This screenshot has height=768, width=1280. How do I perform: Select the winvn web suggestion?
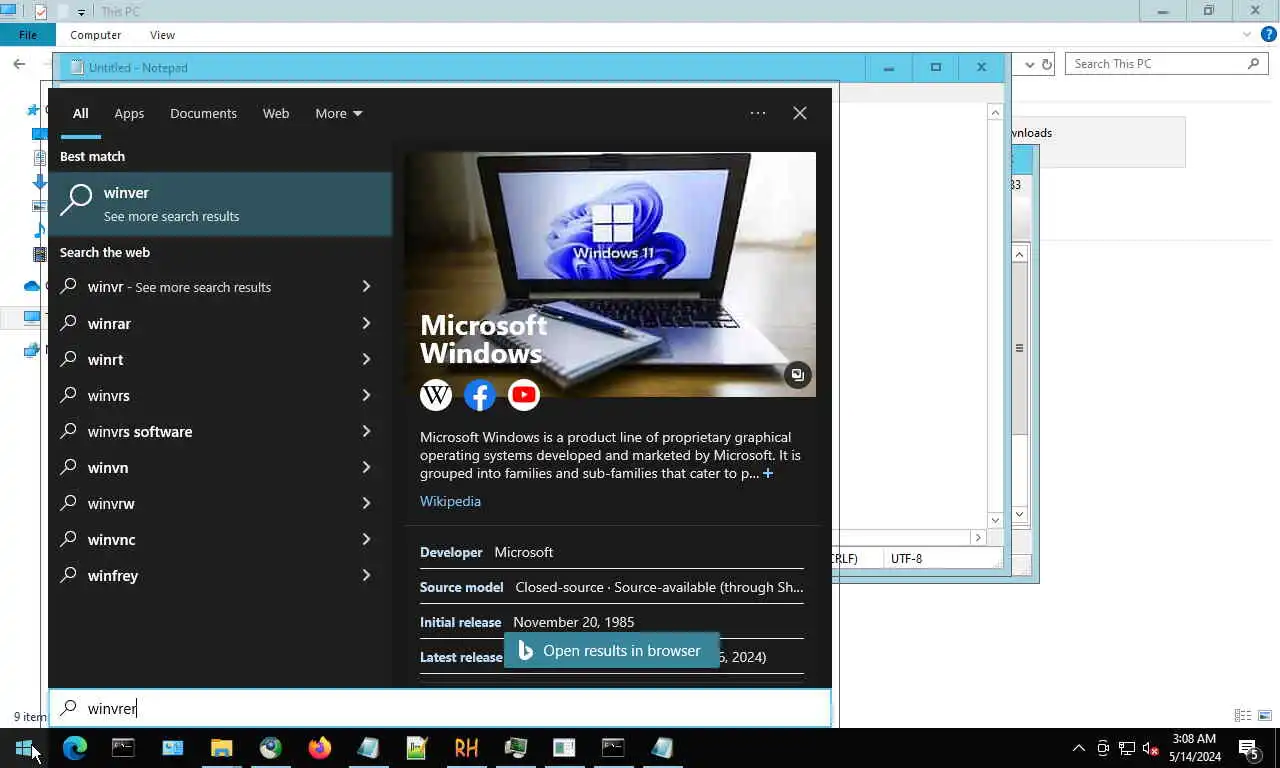[220, 467]
